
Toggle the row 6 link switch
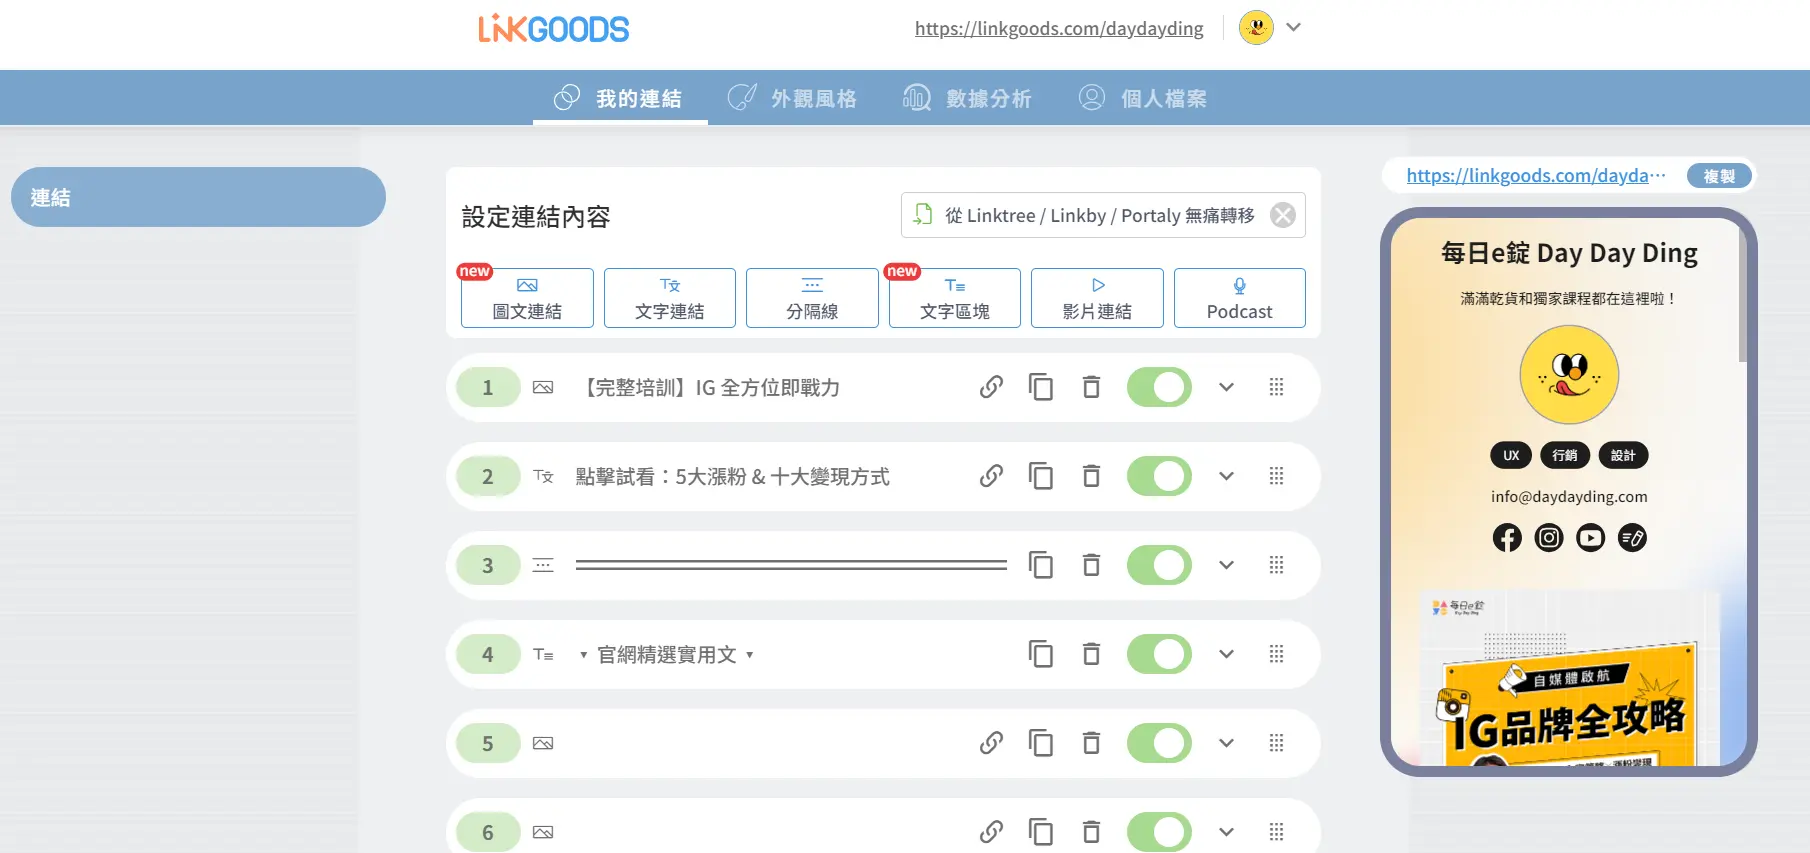click(x=1159, y=832)
